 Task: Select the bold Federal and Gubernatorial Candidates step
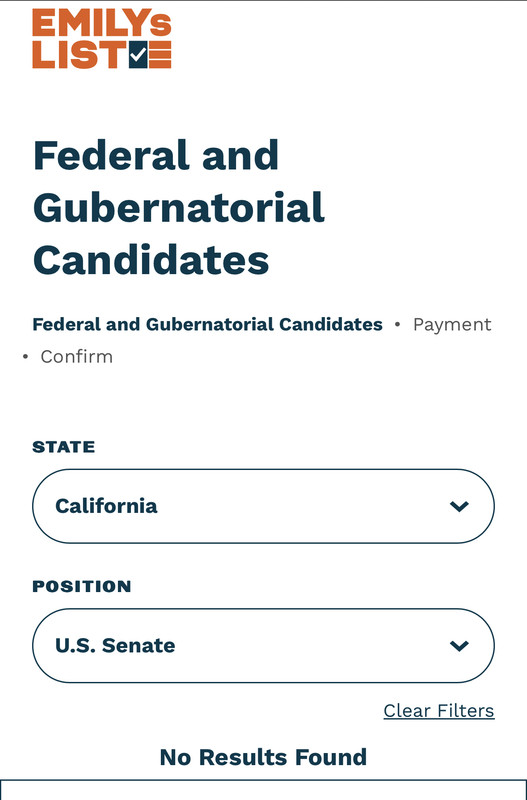(208, 324)
